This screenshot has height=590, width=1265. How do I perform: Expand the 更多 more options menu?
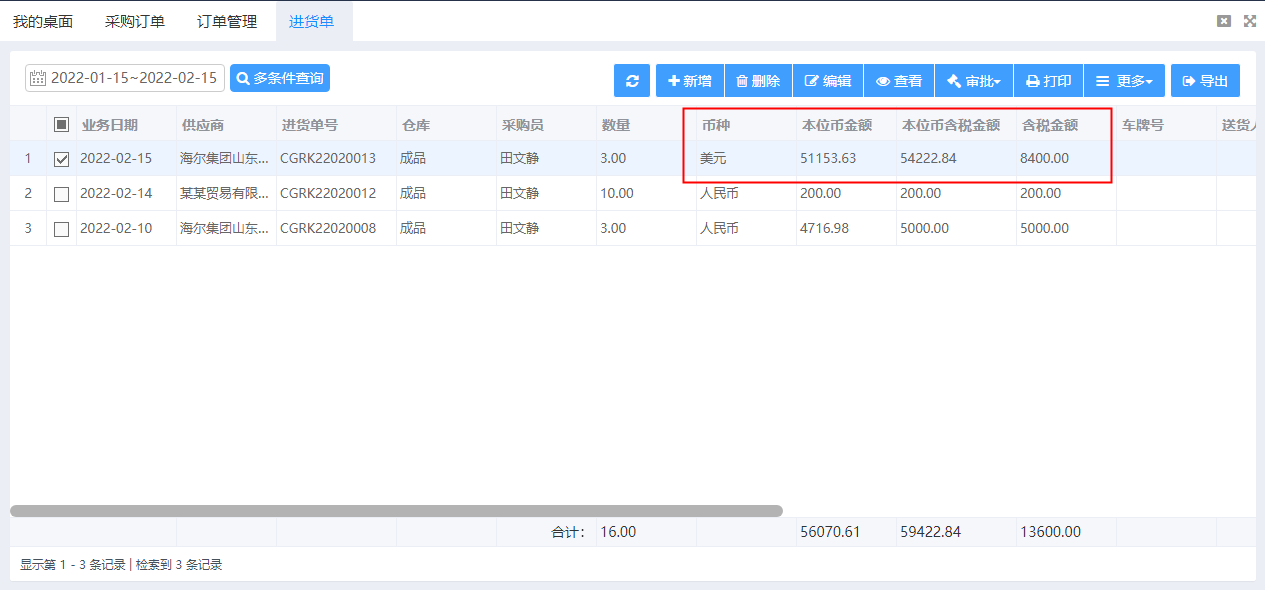(x=1124, y=81)
